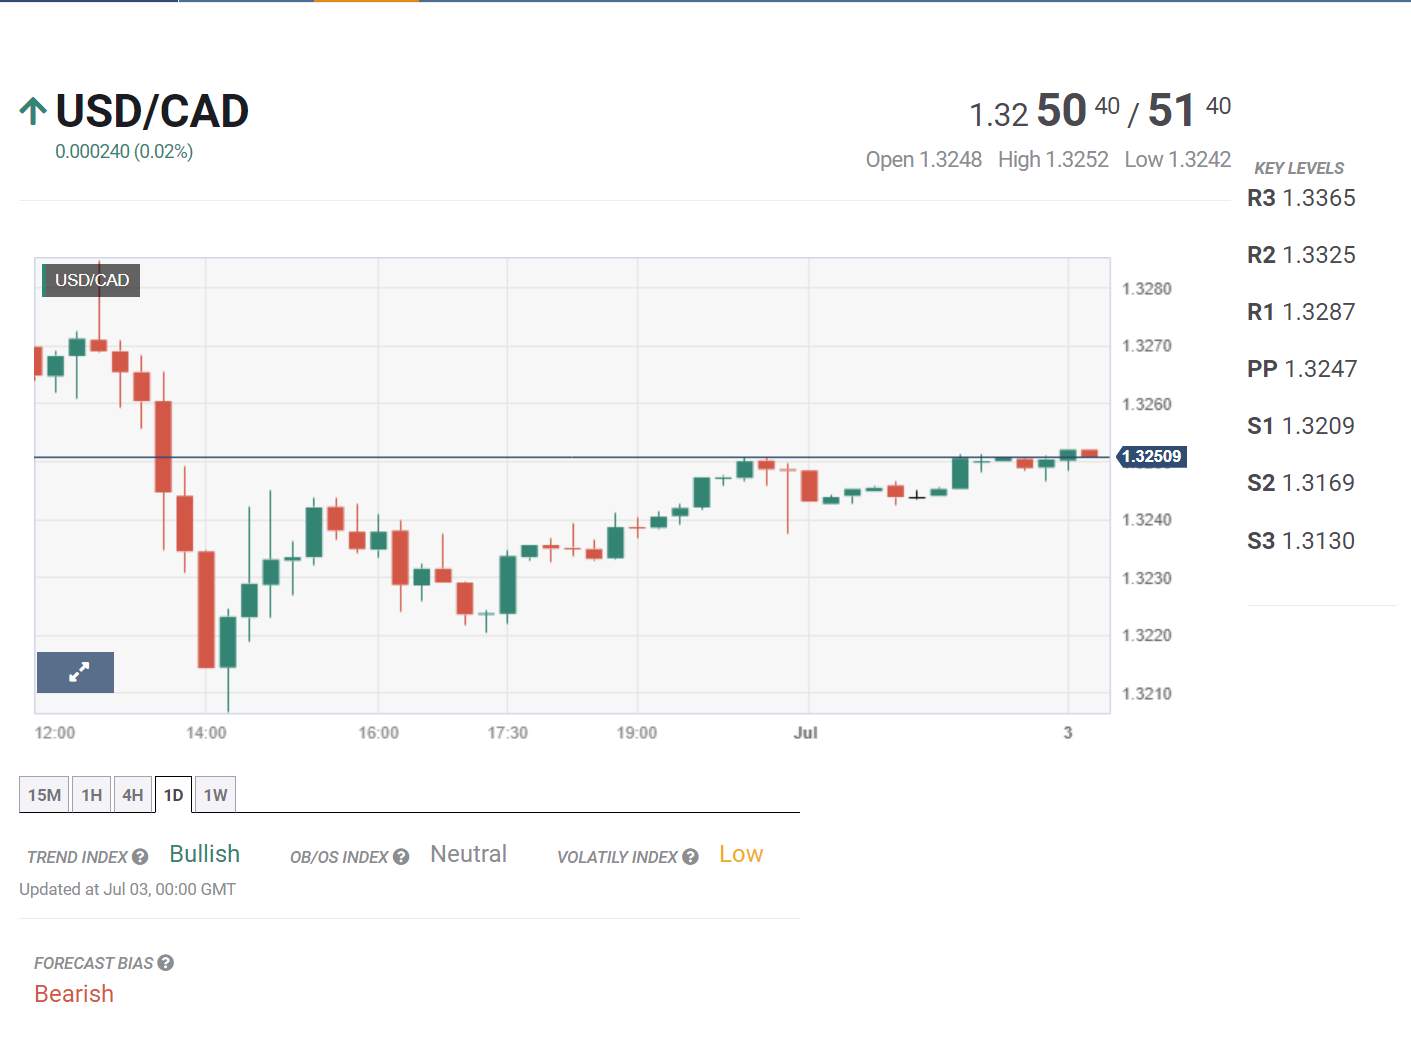Select the PP 1.3247 pivot level
This screenshot has width=1411, height=1051.
(1302, 369)
